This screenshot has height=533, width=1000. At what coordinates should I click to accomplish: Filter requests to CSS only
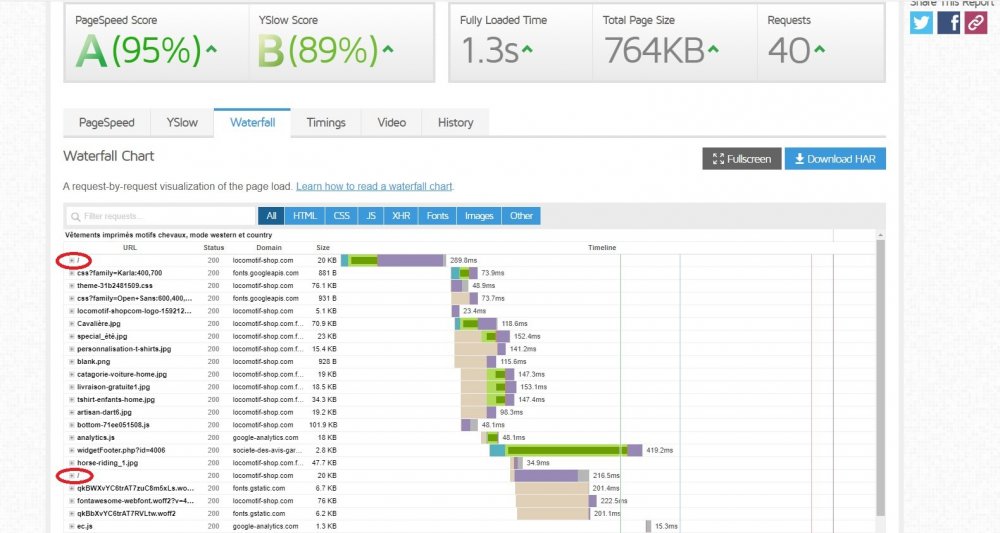coord(341,215)
